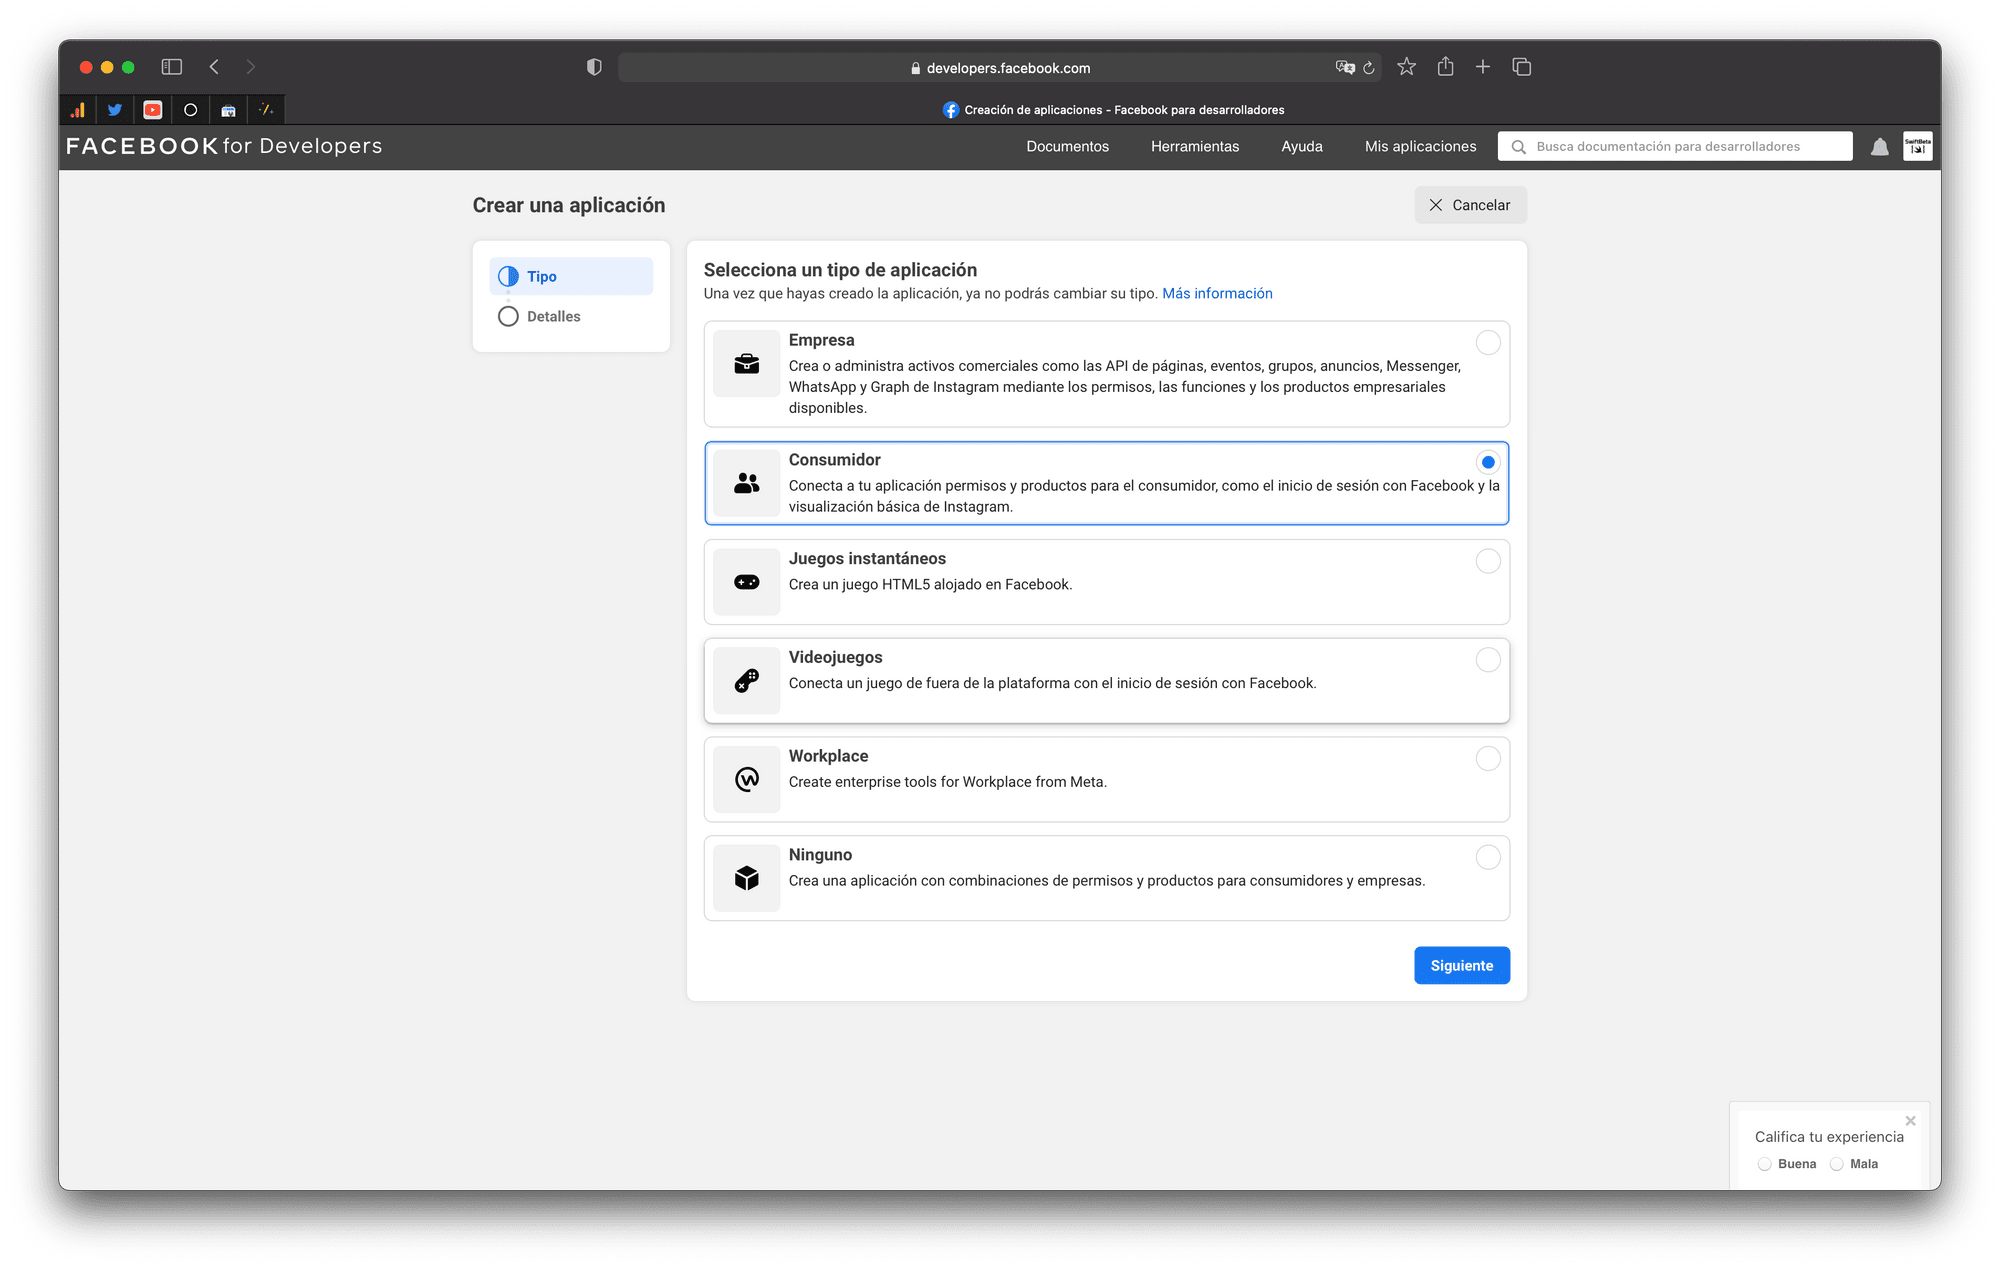The width and height of the screenshot is (2000, 1268).
Task: Open the pinned circle-icon tab
Action: click(x=191, y=110)
